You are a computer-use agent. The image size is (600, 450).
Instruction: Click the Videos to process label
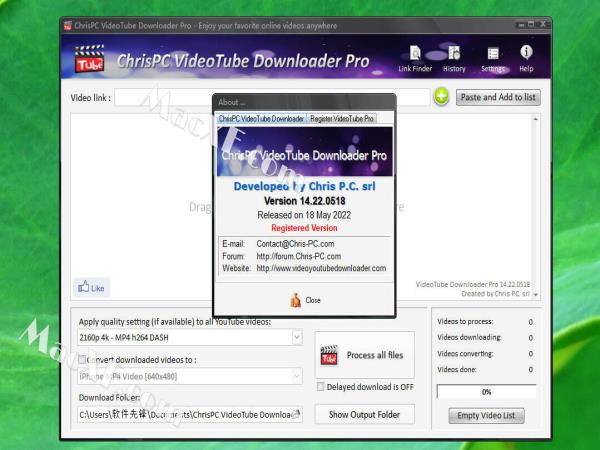coord(465,321)
